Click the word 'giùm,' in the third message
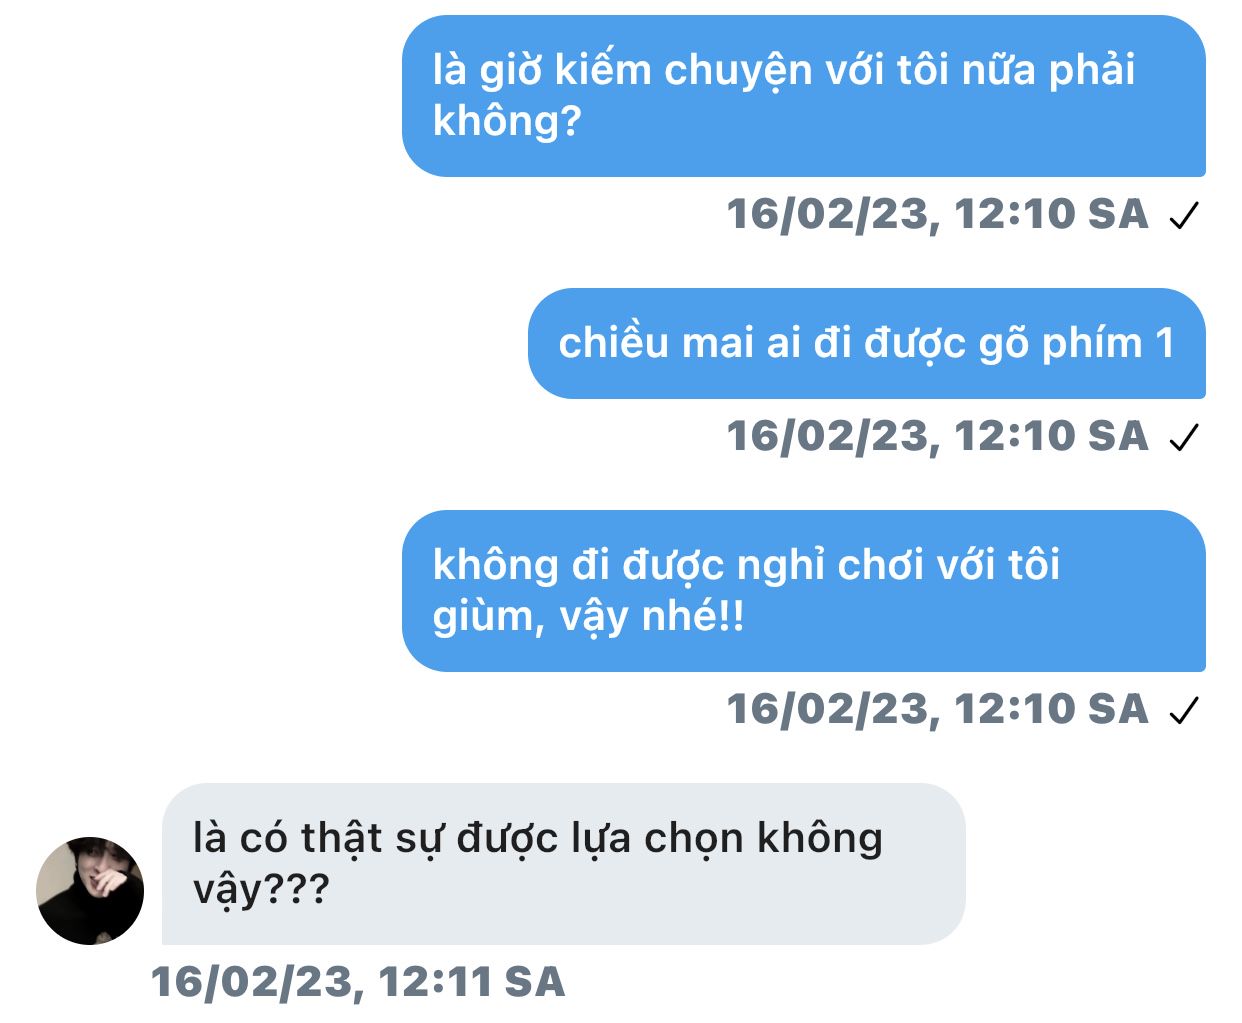Screen dimensions: 1242x1023 tap(489, 616)
